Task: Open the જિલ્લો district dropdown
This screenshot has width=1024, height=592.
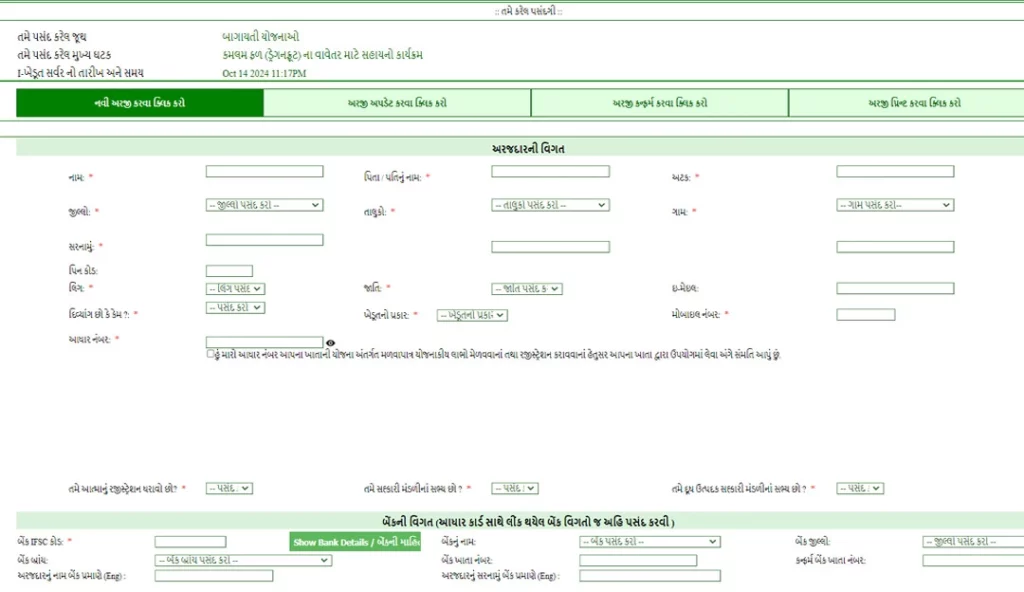Action: (264, 205)
